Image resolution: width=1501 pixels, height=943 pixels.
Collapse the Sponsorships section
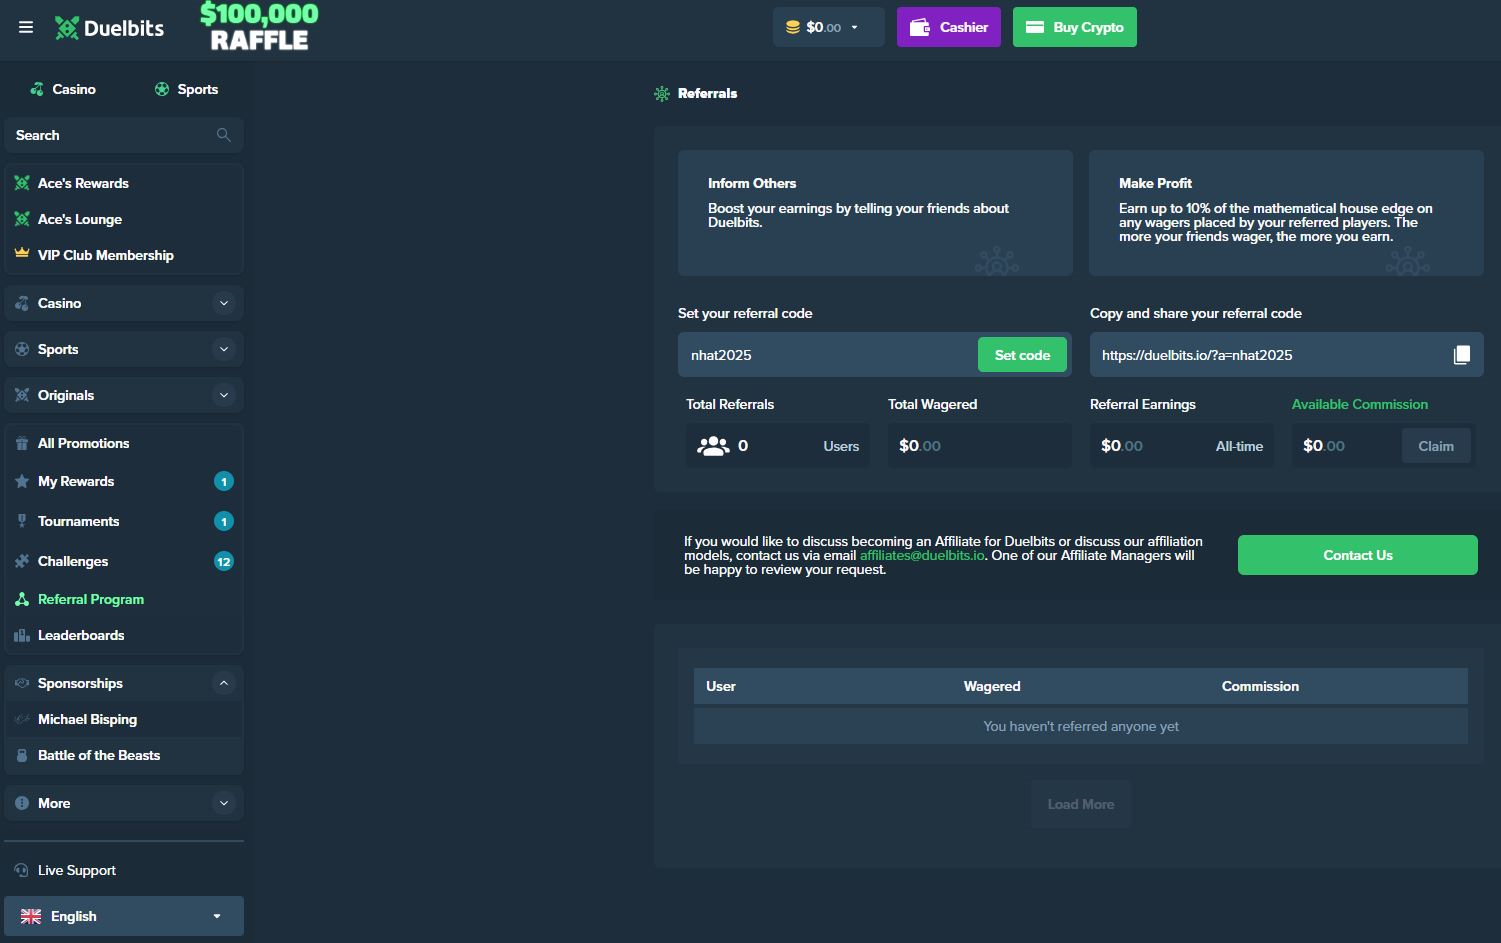click(x=223, y=683)
